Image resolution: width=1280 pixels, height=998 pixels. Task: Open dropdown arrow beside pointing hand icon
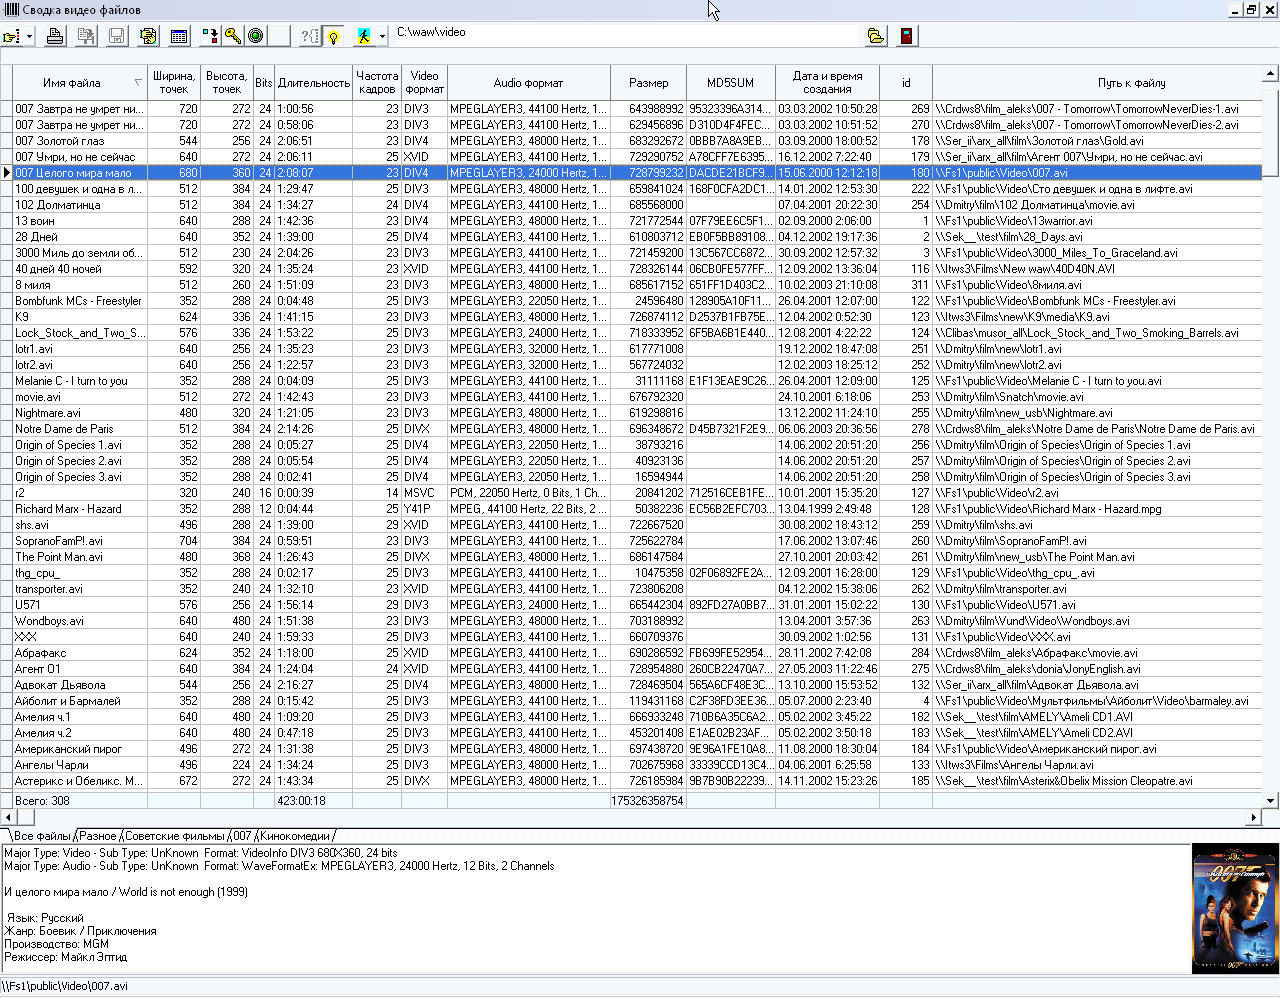(x=30, y=37)
